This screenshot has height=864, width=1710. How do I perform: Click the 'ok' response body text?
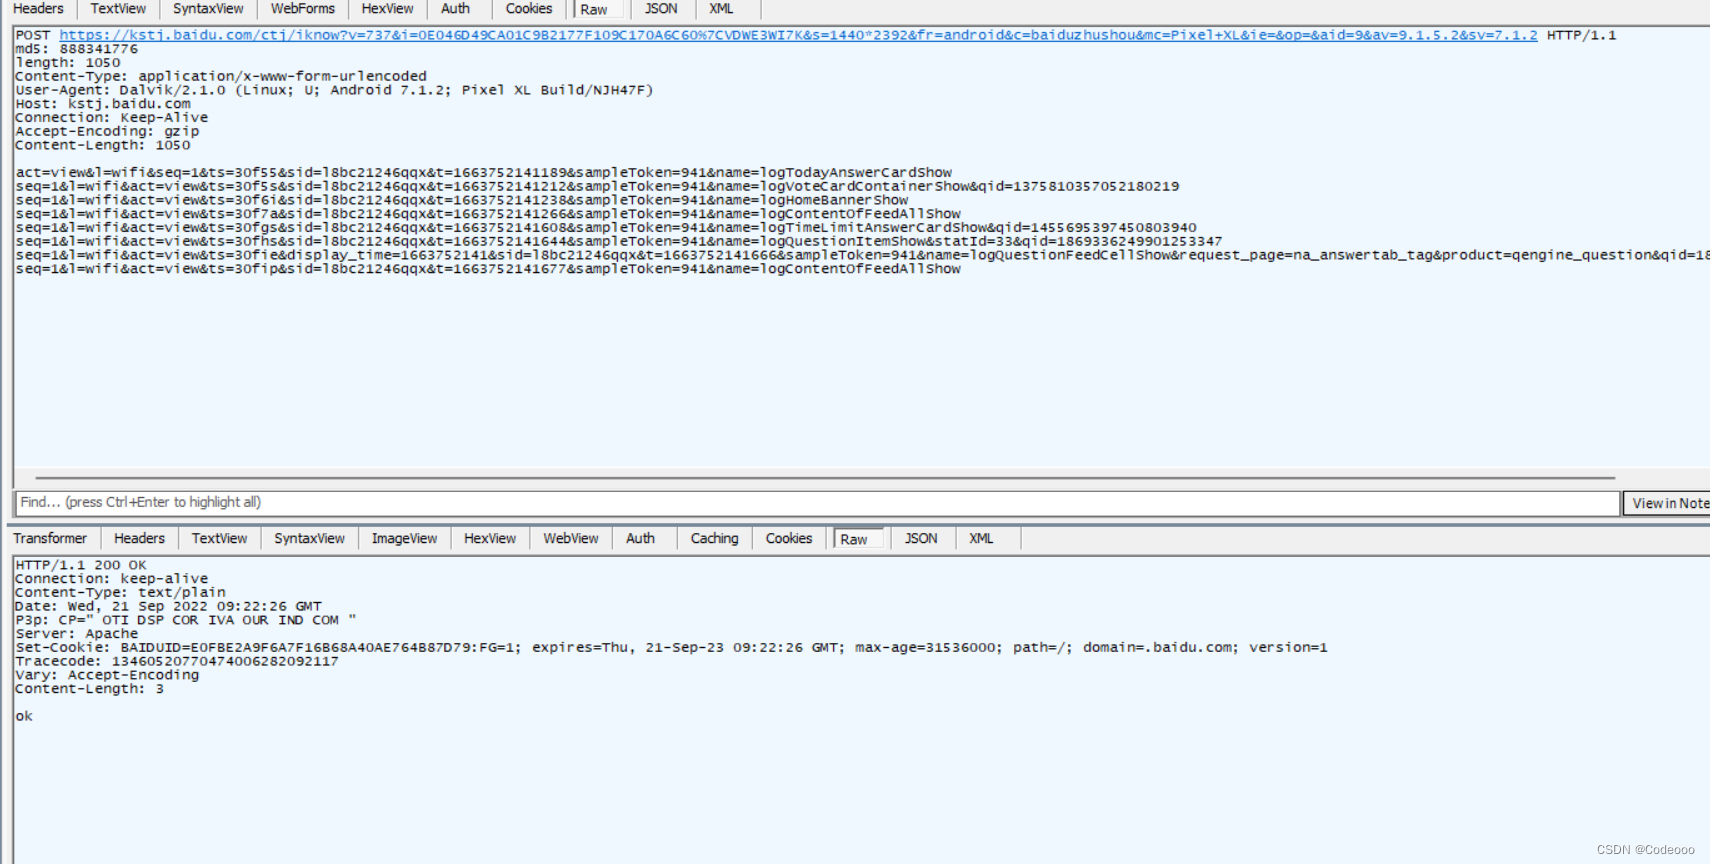point(24,717)
